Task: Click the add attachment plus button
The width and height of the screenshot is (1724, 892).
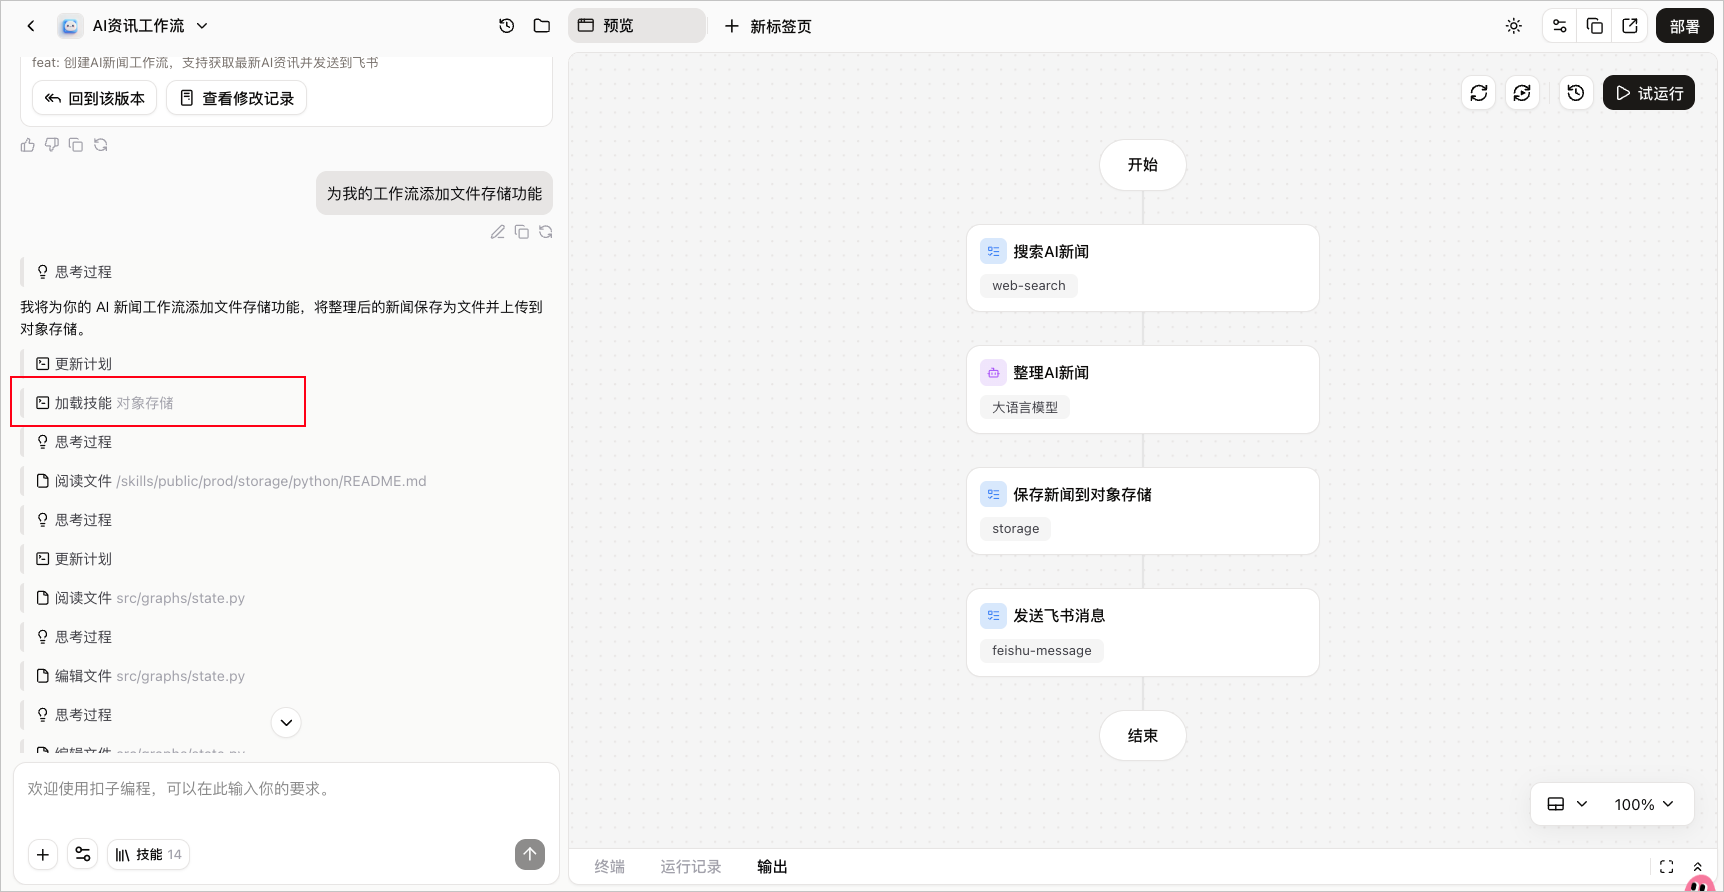Action: (x=43, y=854)
